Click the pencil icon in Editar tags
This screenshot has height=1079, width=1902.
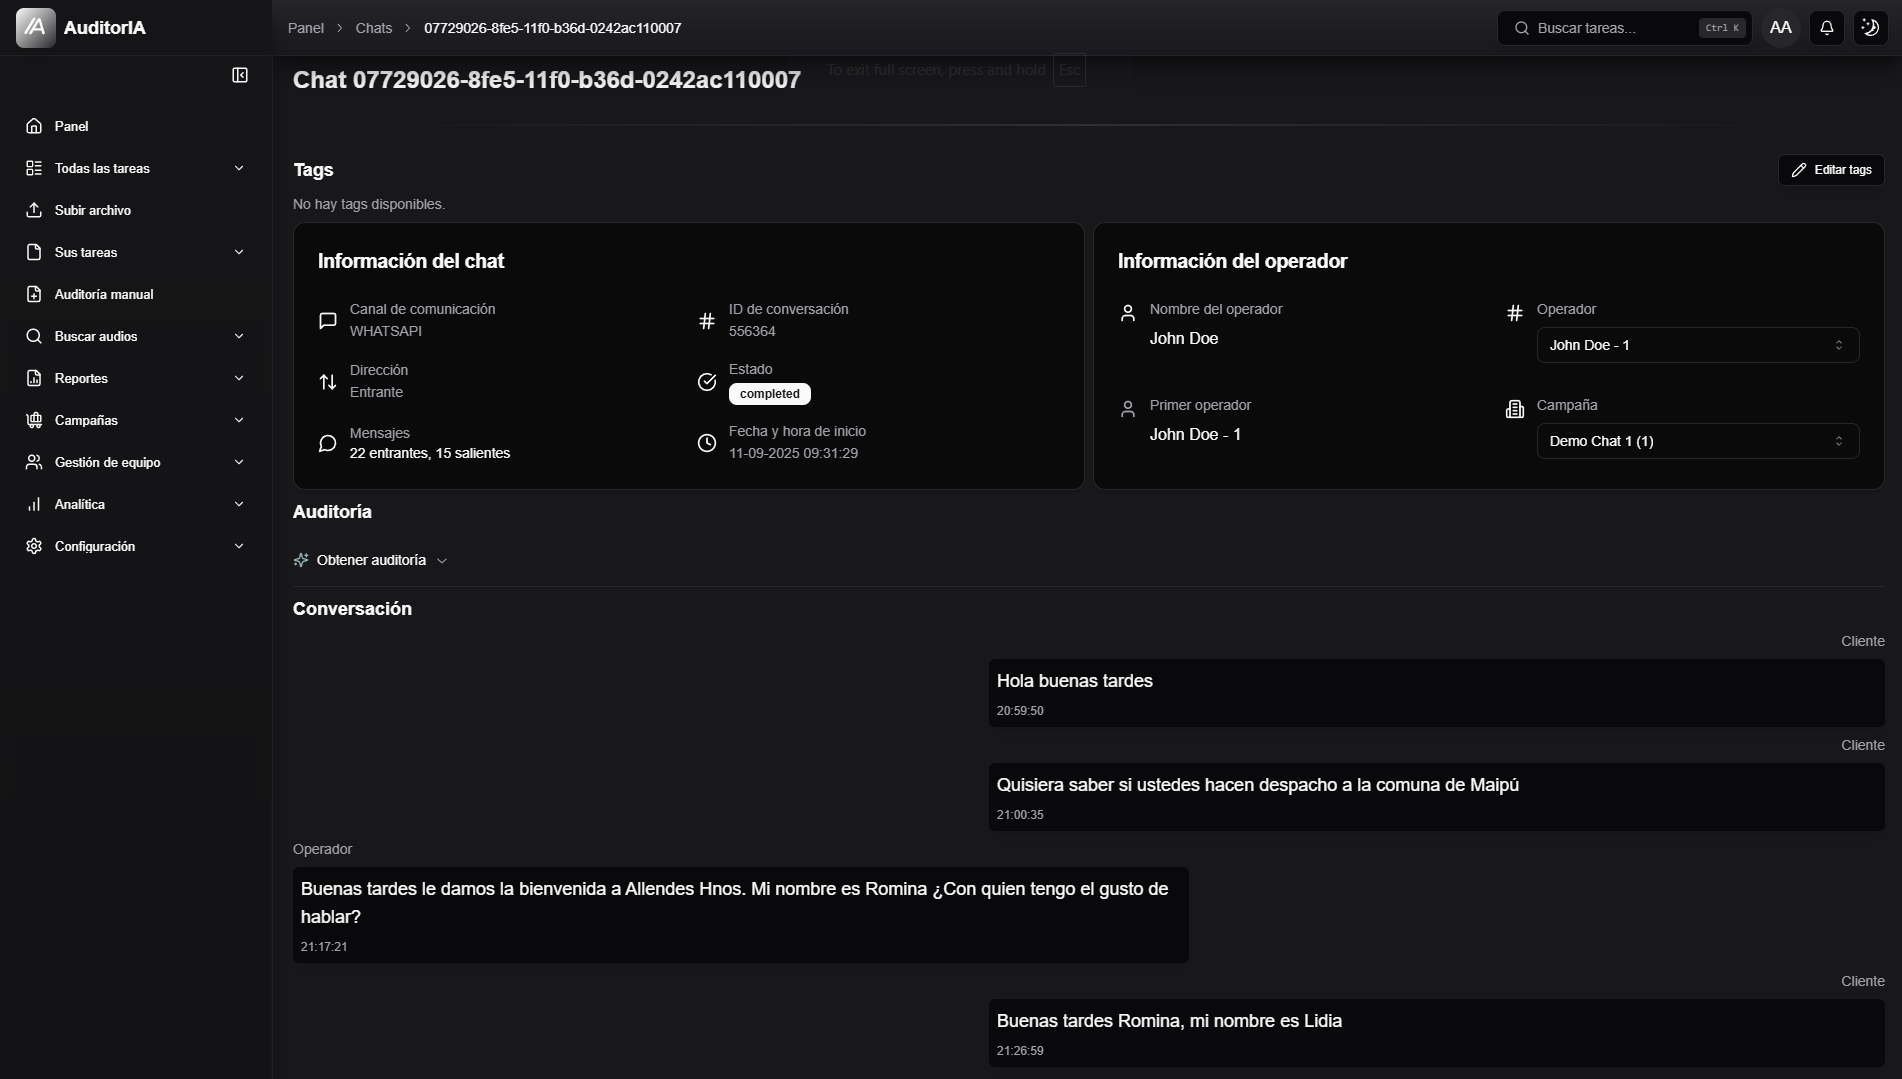click(x=1799, y=170)
